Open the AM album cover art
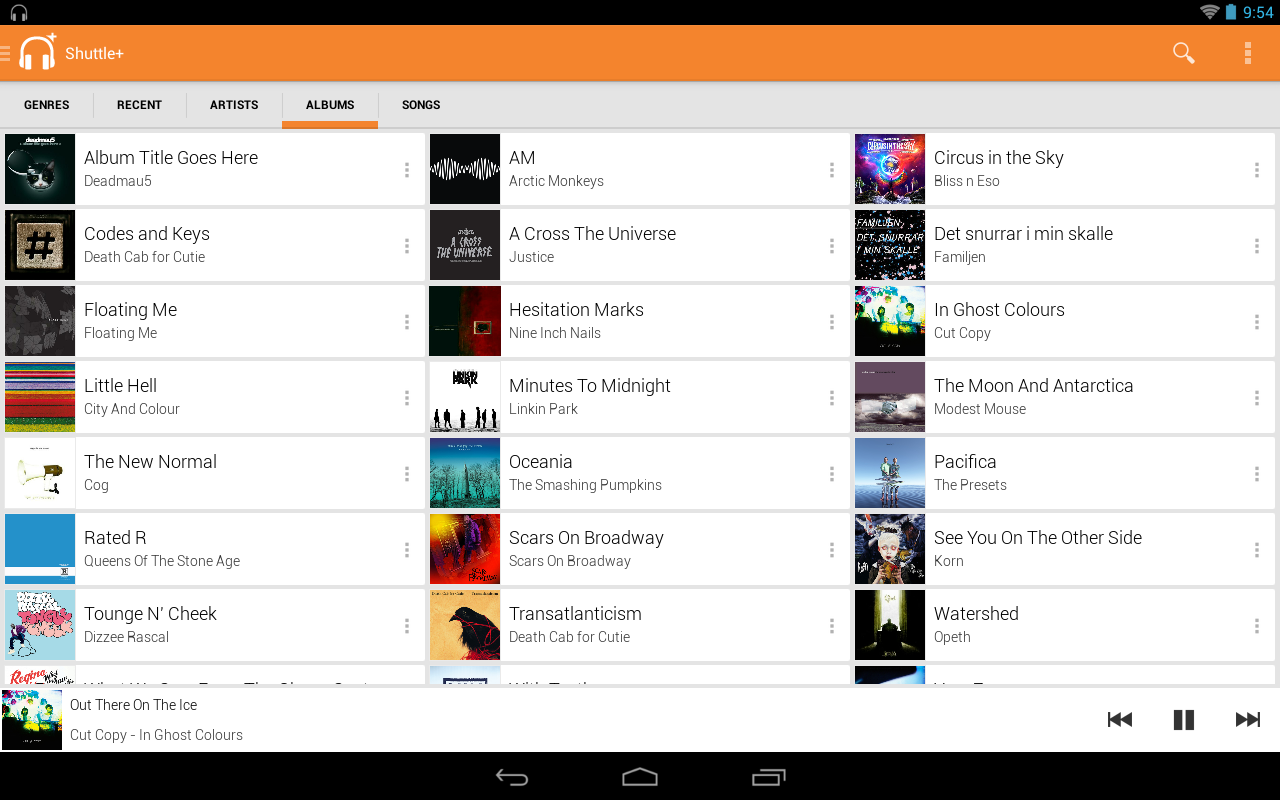Screen dimensions: 1280x800 point(465,170)
